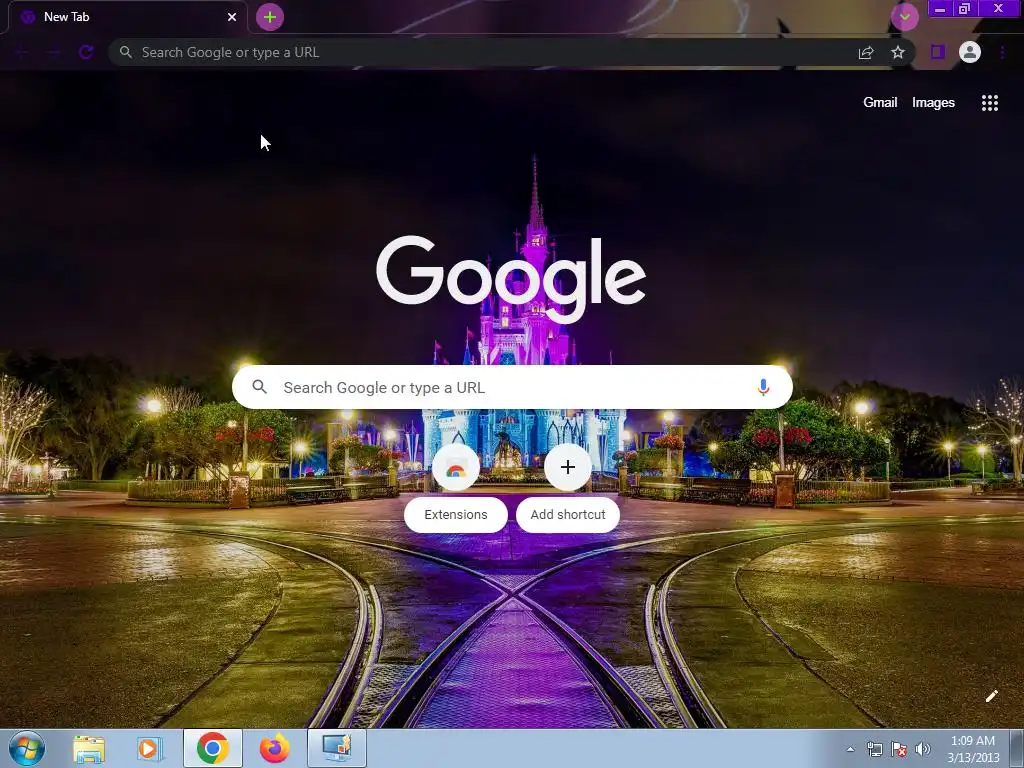Select the New Tab tab
The width and height of the screenshot is (1024, 768).
click(x=127, y=17)
